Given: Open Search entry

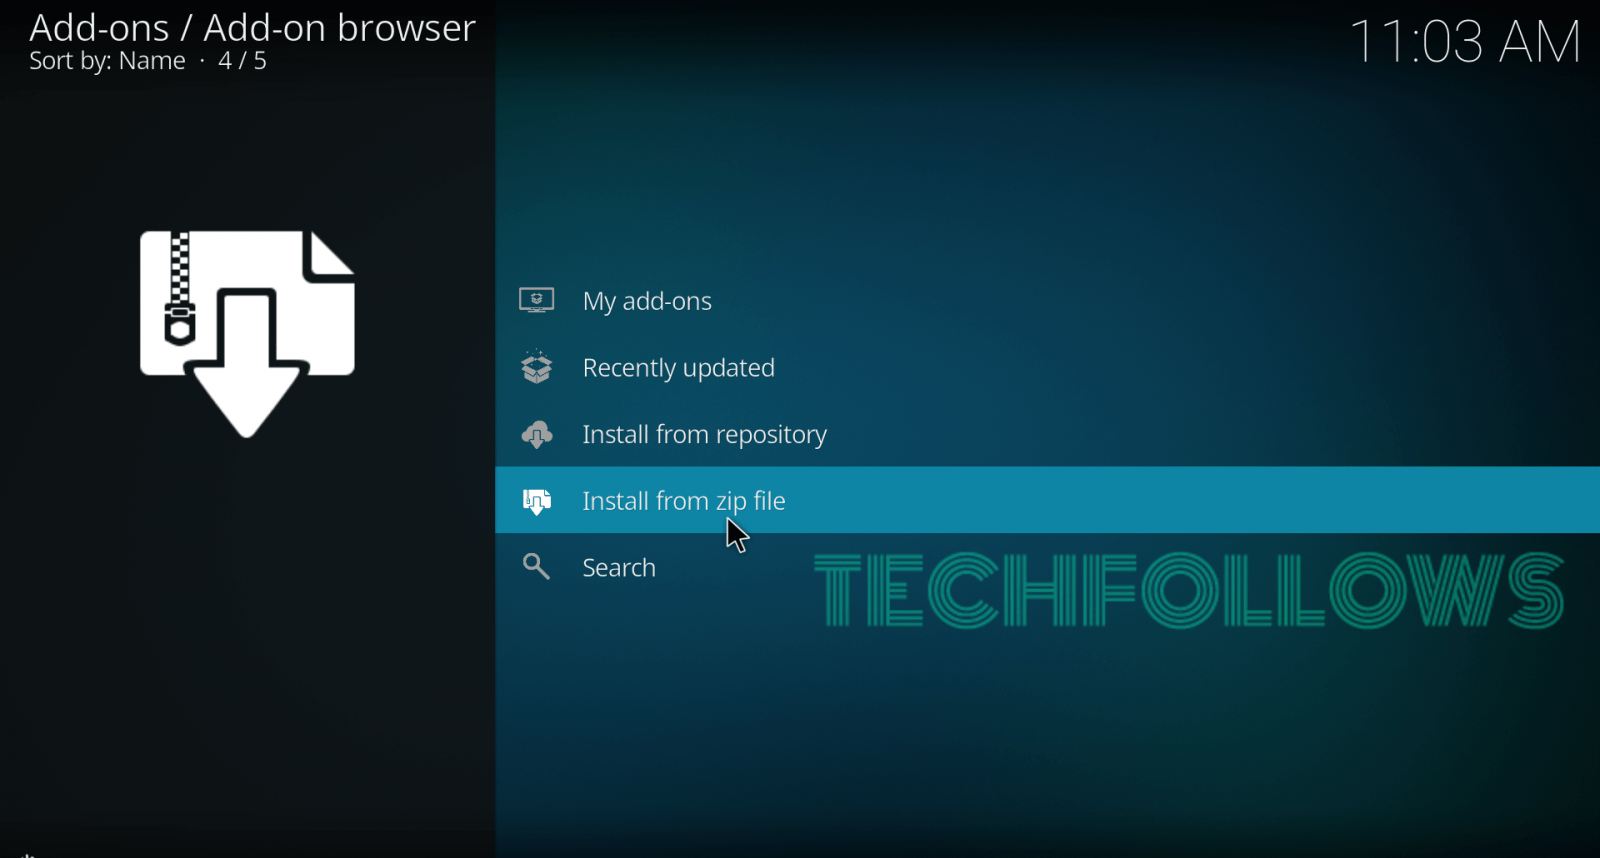Looking at the screenshot, I should click(x=1047, y=567).
